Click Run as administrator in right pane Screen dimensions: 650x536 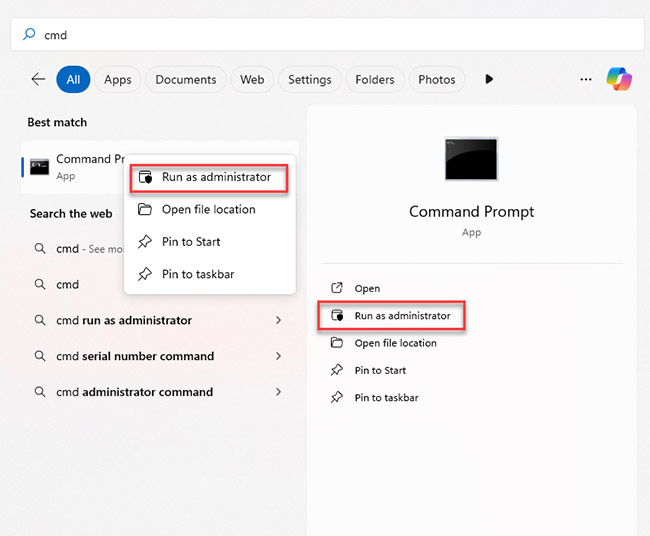coord(402,316)
